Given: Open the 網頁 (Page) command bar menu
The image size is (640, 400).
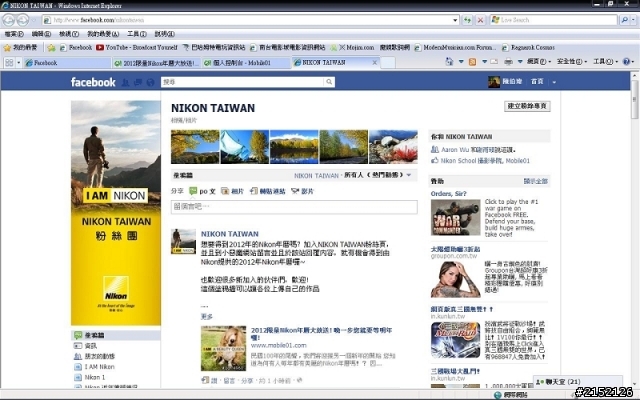Looking at the screenshot, I should [x=539, y=62].
